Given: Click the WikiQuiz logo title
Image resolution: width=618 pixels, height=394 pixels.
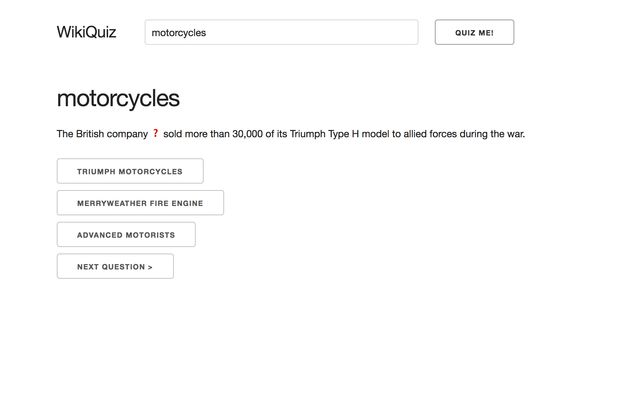Looking at the screenshot, I should [x=86, y=32].
